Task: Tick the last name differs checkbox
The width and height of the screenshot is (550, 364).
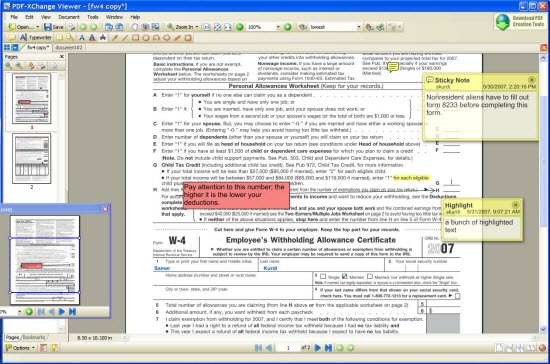Action: coord(457,296)
